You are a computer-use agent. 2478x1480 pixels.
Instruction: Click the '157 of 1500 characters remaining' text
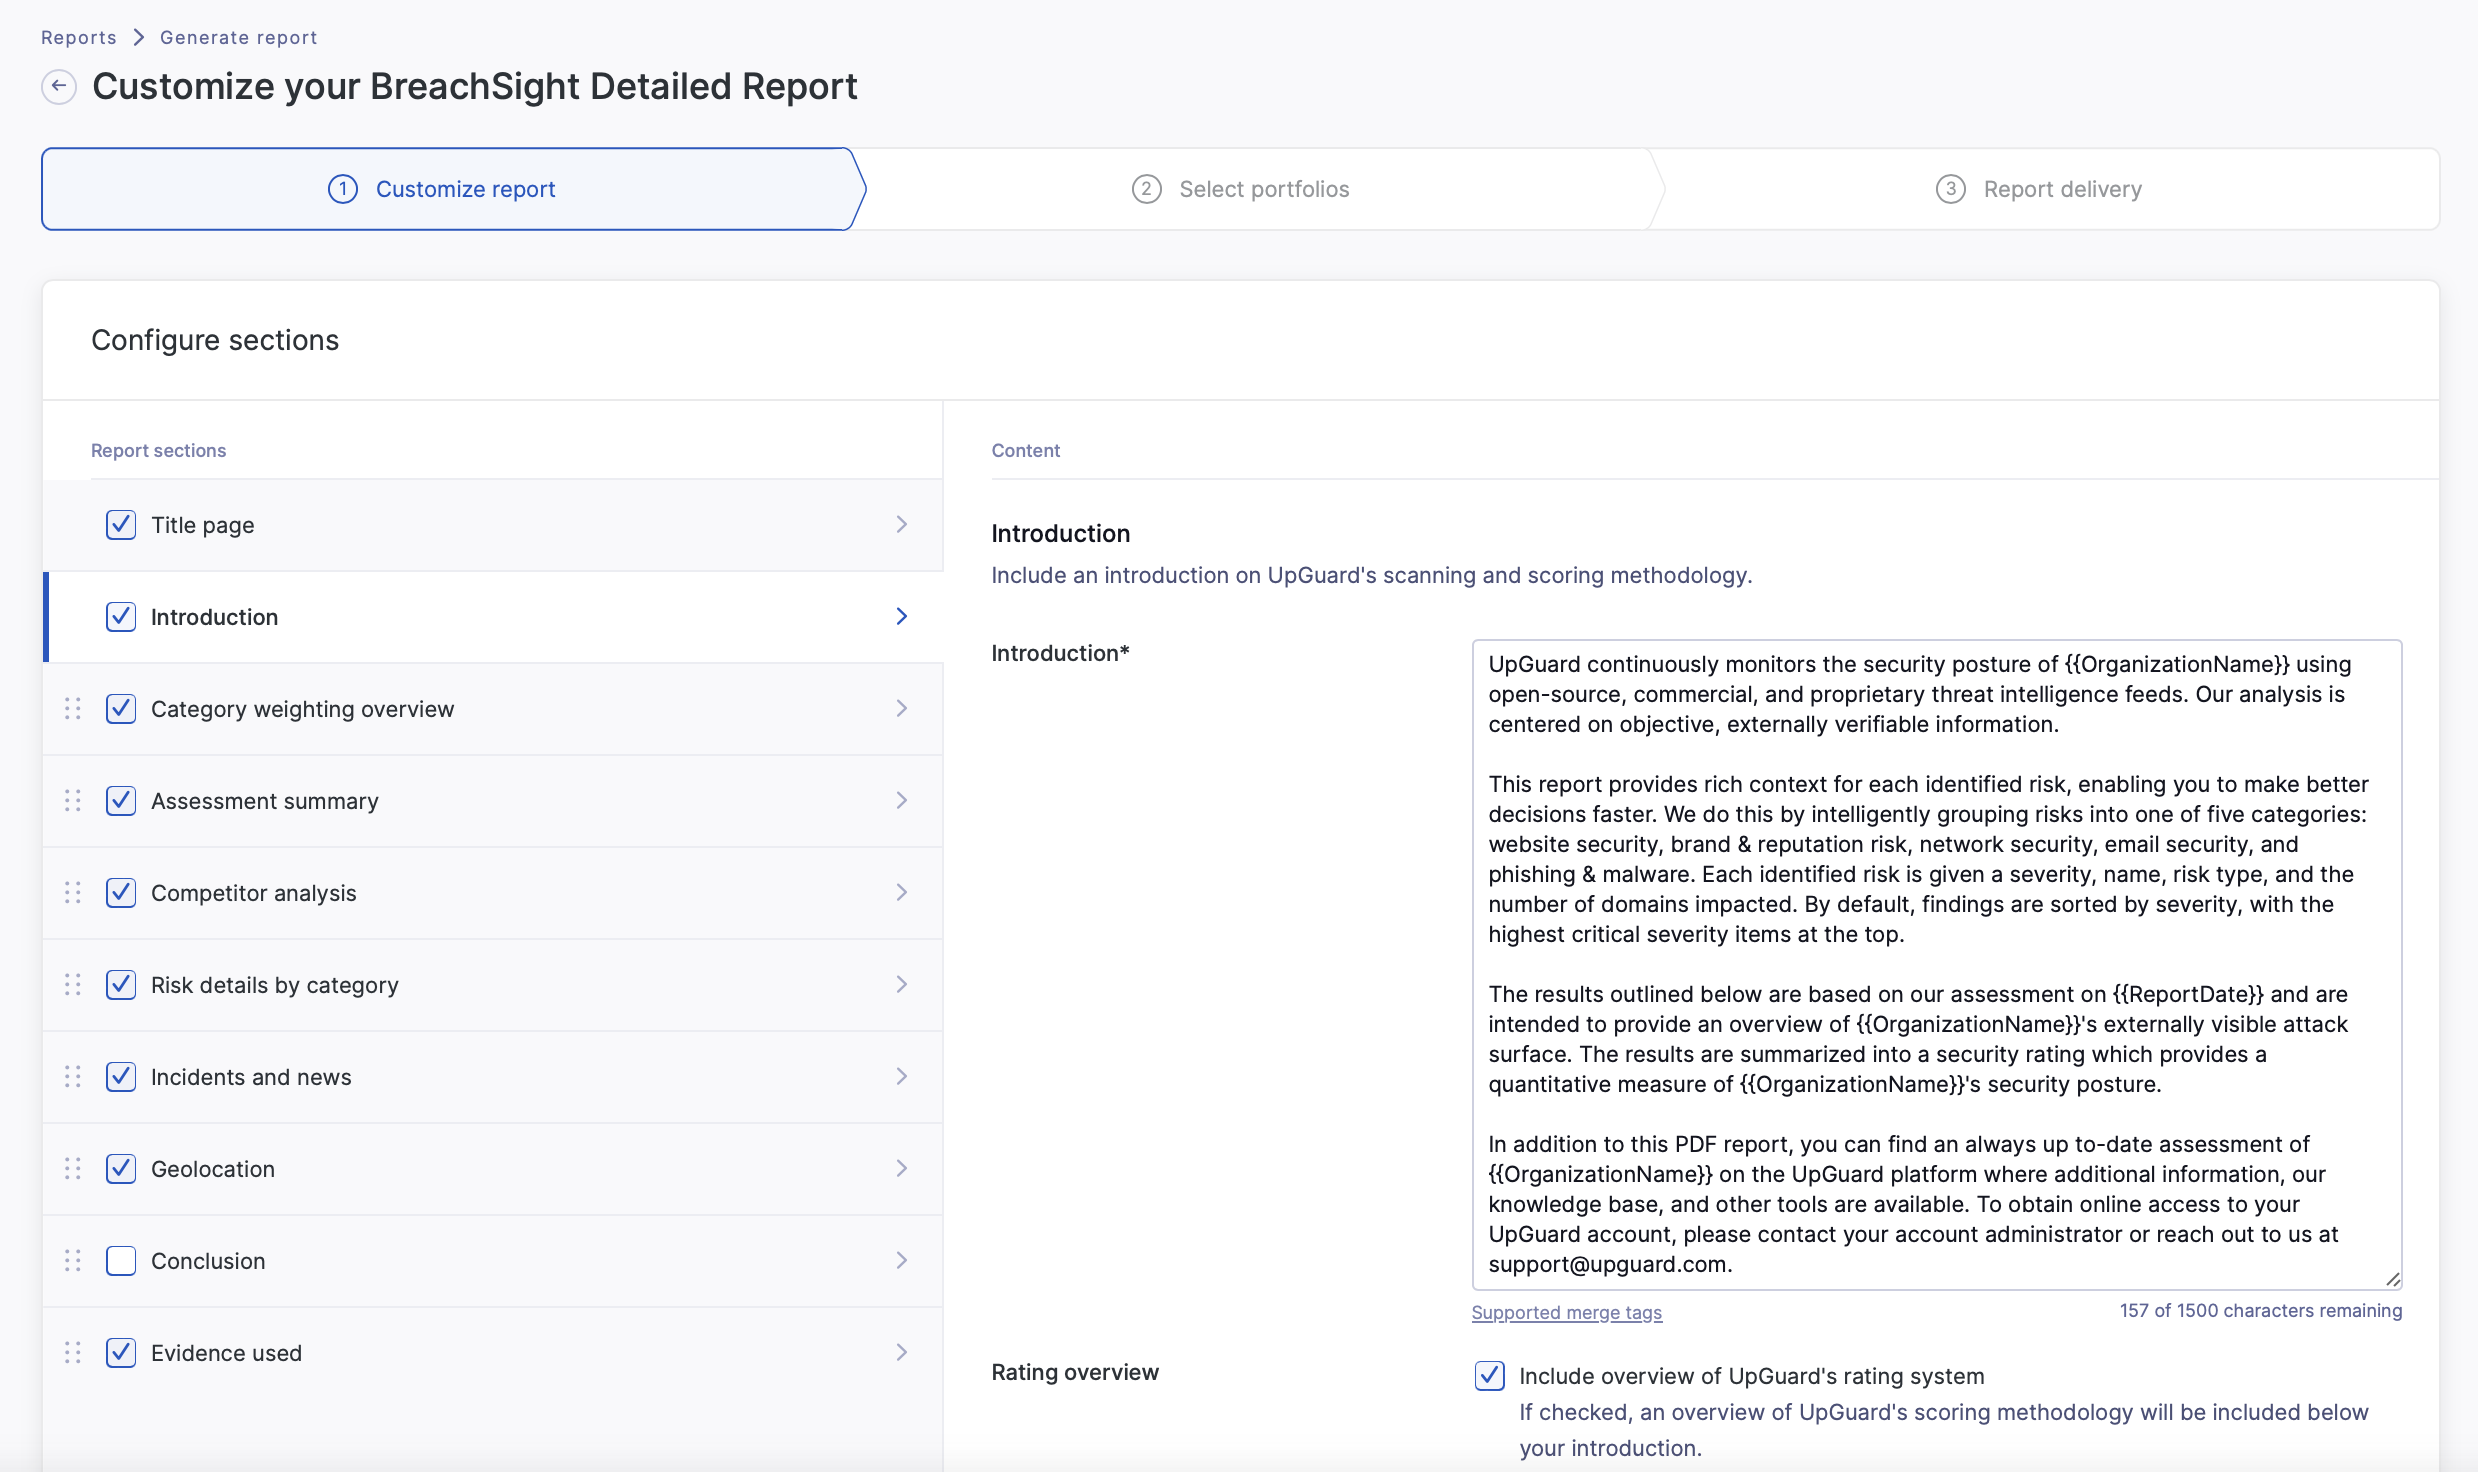click(x=2260, y=1310)
